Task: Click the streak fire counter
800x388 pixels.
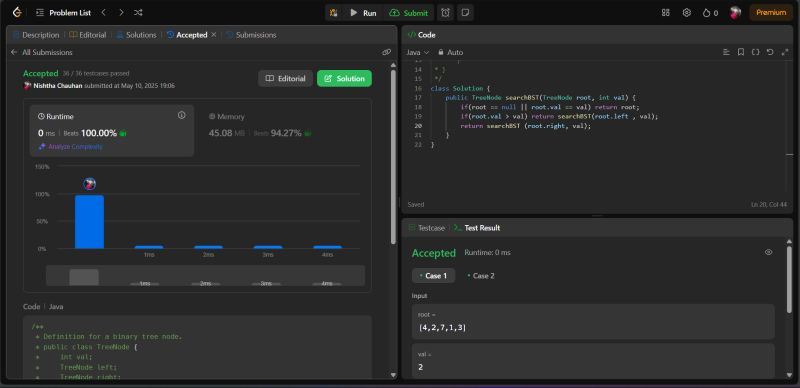Action: click(710, 13)
